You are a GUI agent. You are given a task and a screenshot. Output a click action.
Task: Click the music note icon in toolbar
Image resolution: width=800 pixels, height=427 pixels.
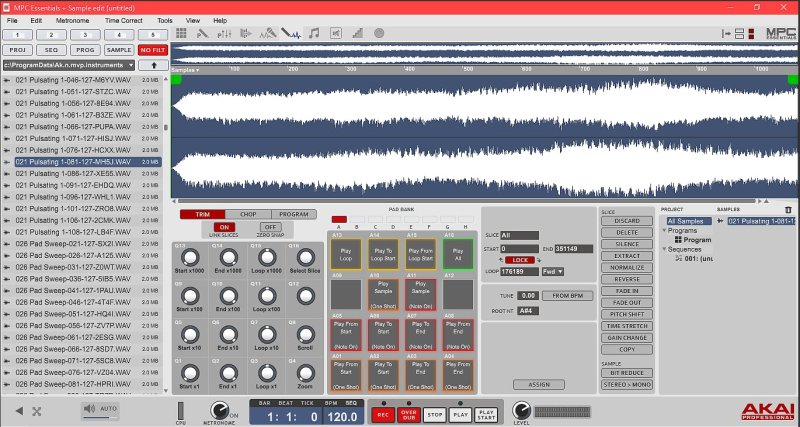pos(314,33)
